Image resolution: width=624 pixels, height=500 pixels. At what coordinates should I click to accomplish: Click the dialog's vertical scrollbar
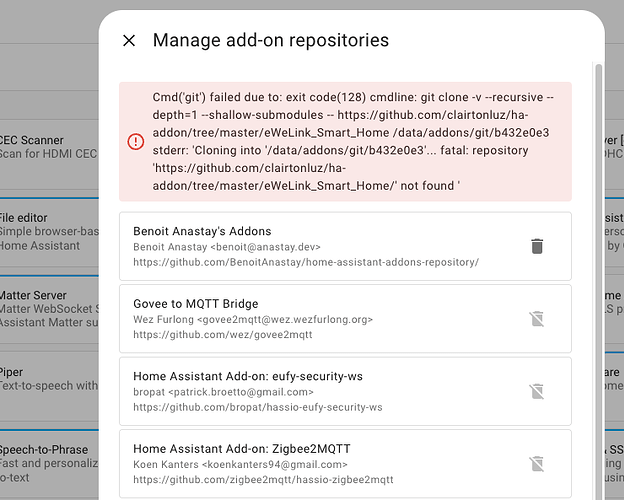click(x=599, y=279)
